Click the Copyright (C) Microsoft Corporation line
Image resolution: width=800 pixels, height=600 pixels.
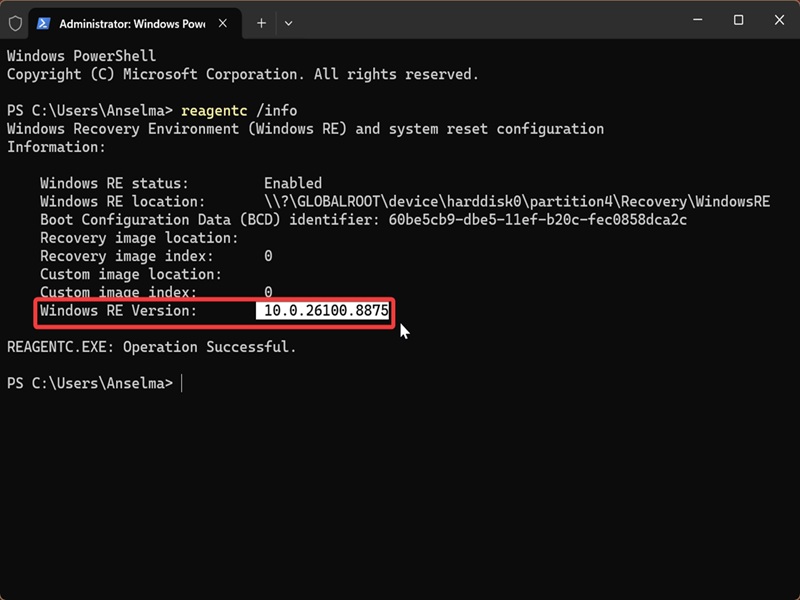click(x=243, y=74)
